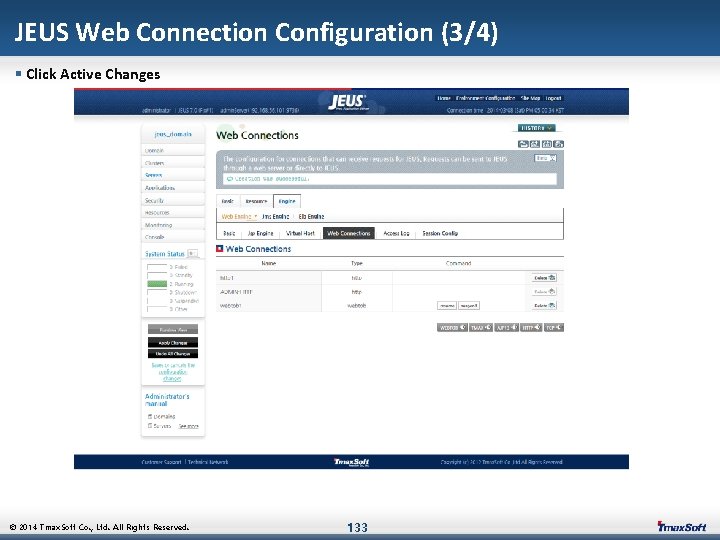Screen dimensions: 720x540
Task: Click the ADMIN-HTTP connection name
Action: 236,292
